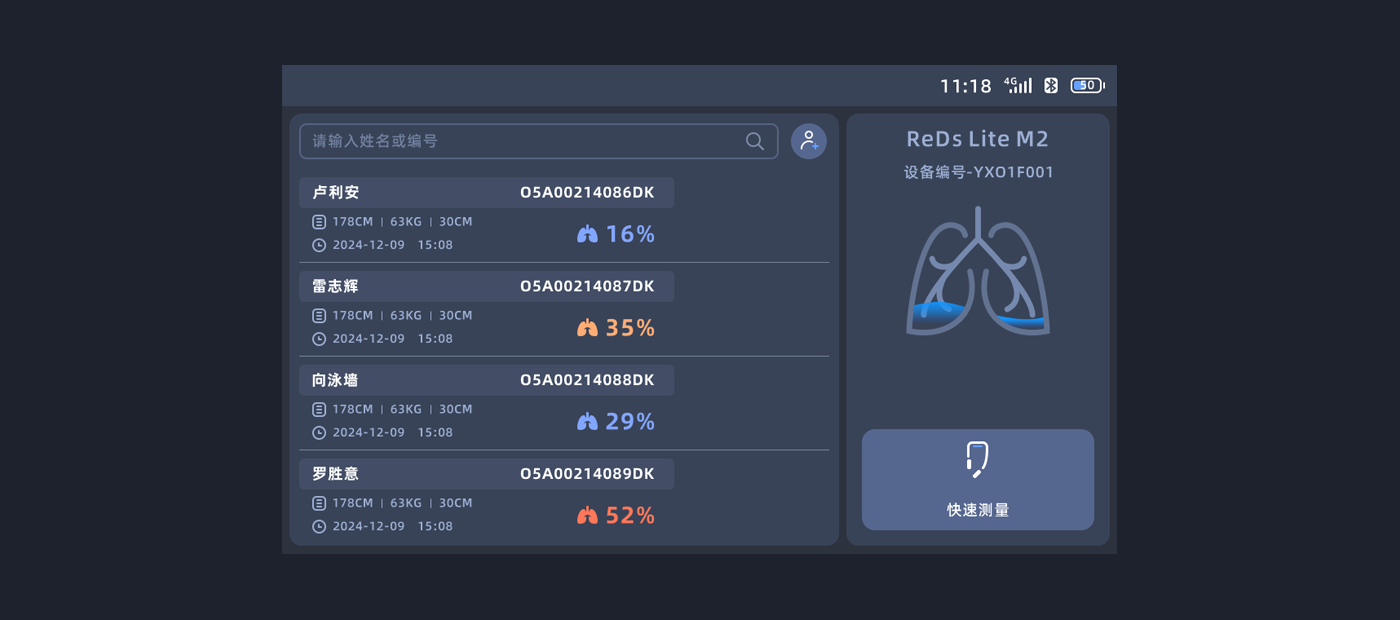Click the probe icon in quick measure
The image size is (1400, 620).
click(x=977, y=458)
